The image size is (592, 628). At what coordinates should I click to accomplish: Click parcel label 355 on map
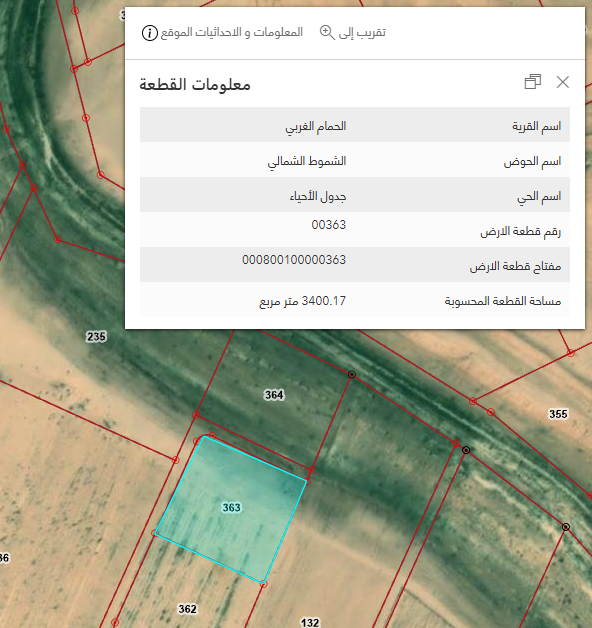pyautogui.click(x=558, y=414)
